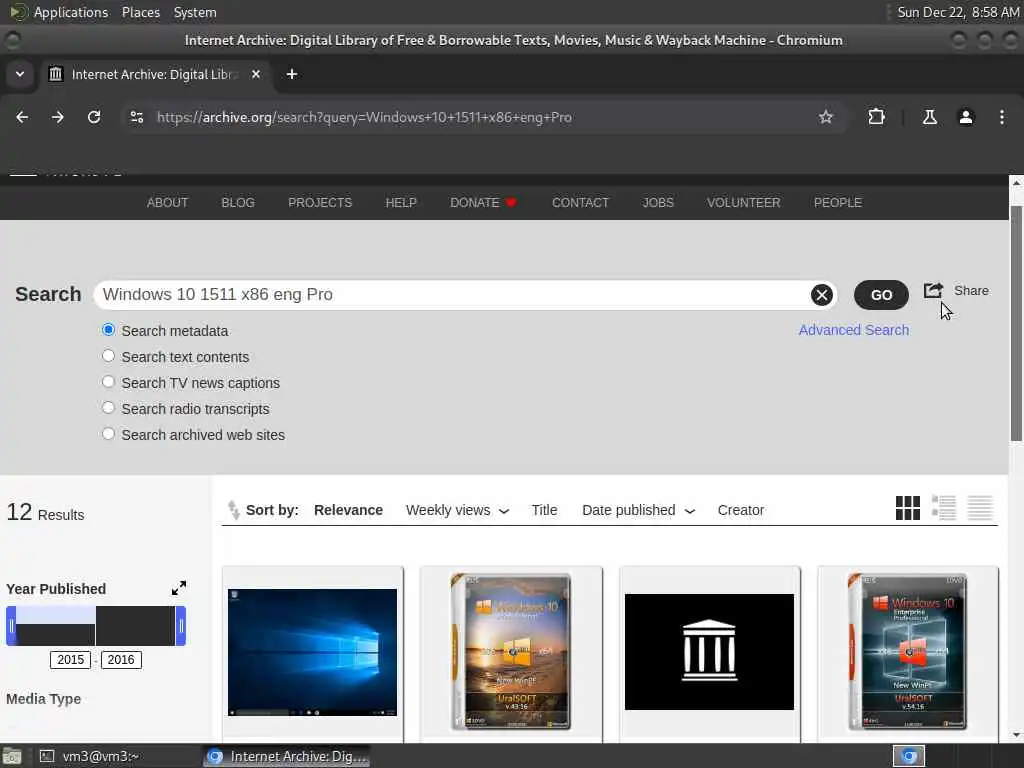This screenshot has width=1024, height=768.
Task: Switch to extended list view
Action: (944, 508)
